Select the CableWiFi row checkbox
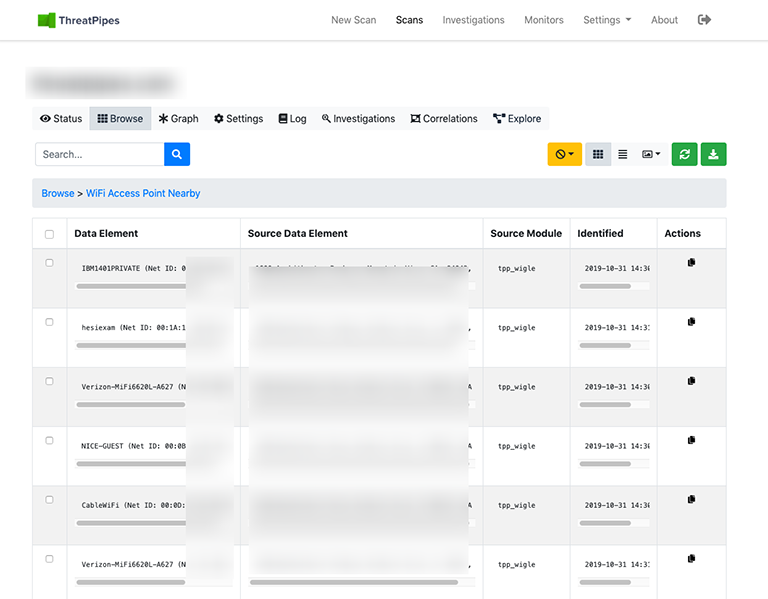The image size is (768, 599). click(x=50, y=499)
